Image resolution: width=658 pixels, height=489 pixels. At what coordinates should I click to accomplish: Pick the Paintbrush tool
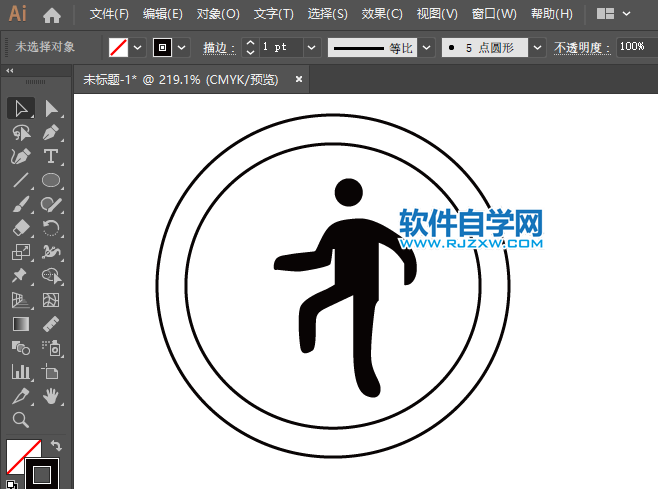click(x=21, y=204)
